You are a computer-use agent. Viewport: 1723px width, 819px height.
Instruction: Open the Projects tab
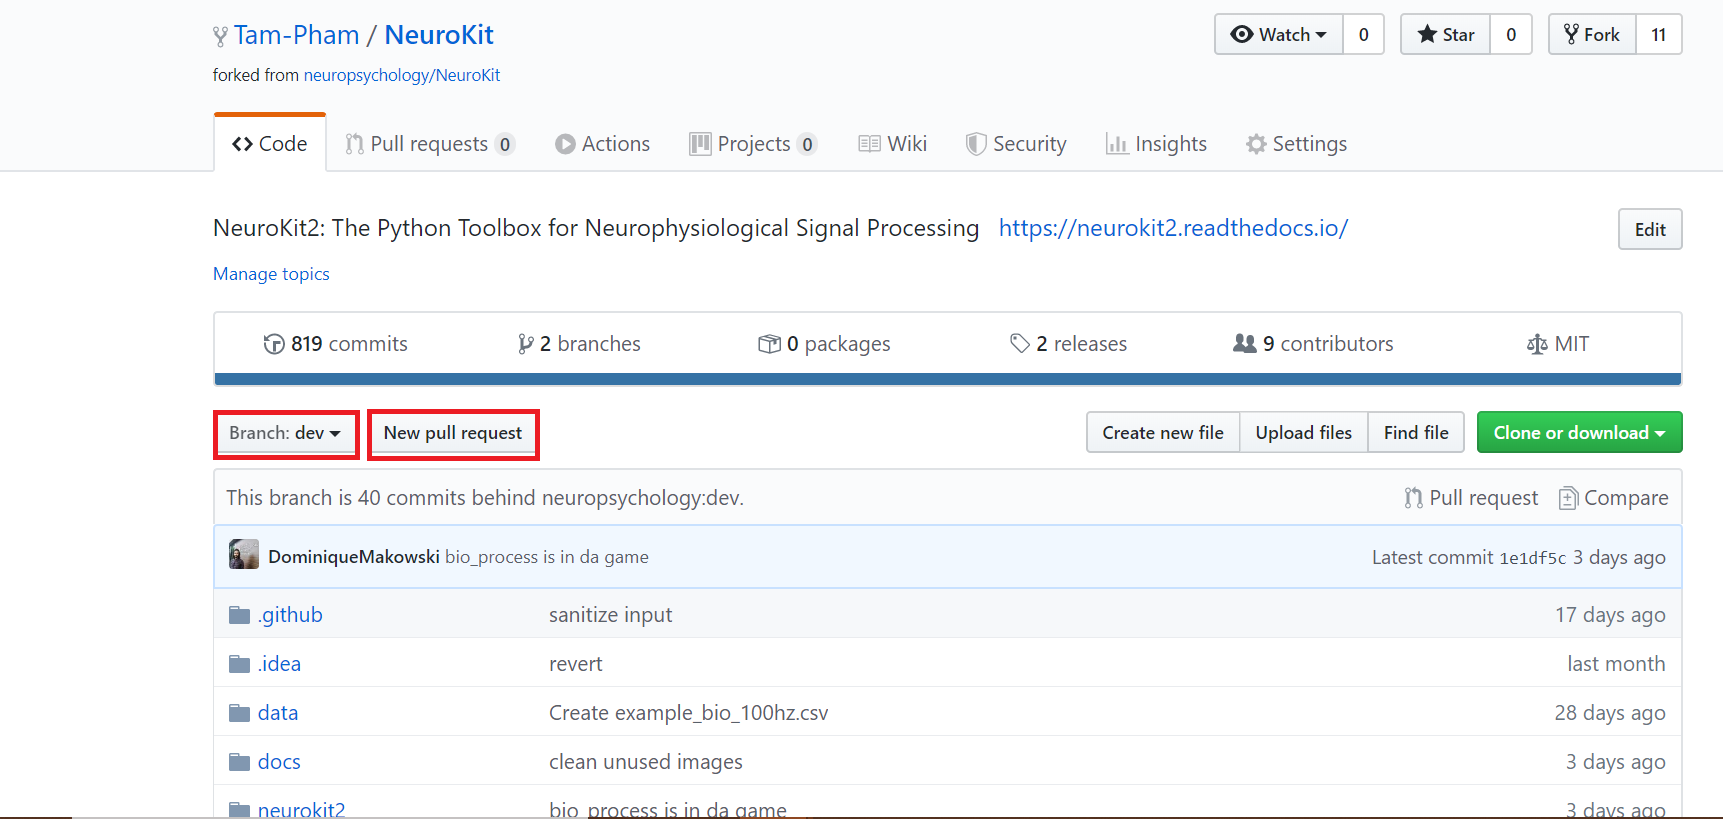click(x=753, y=144)
